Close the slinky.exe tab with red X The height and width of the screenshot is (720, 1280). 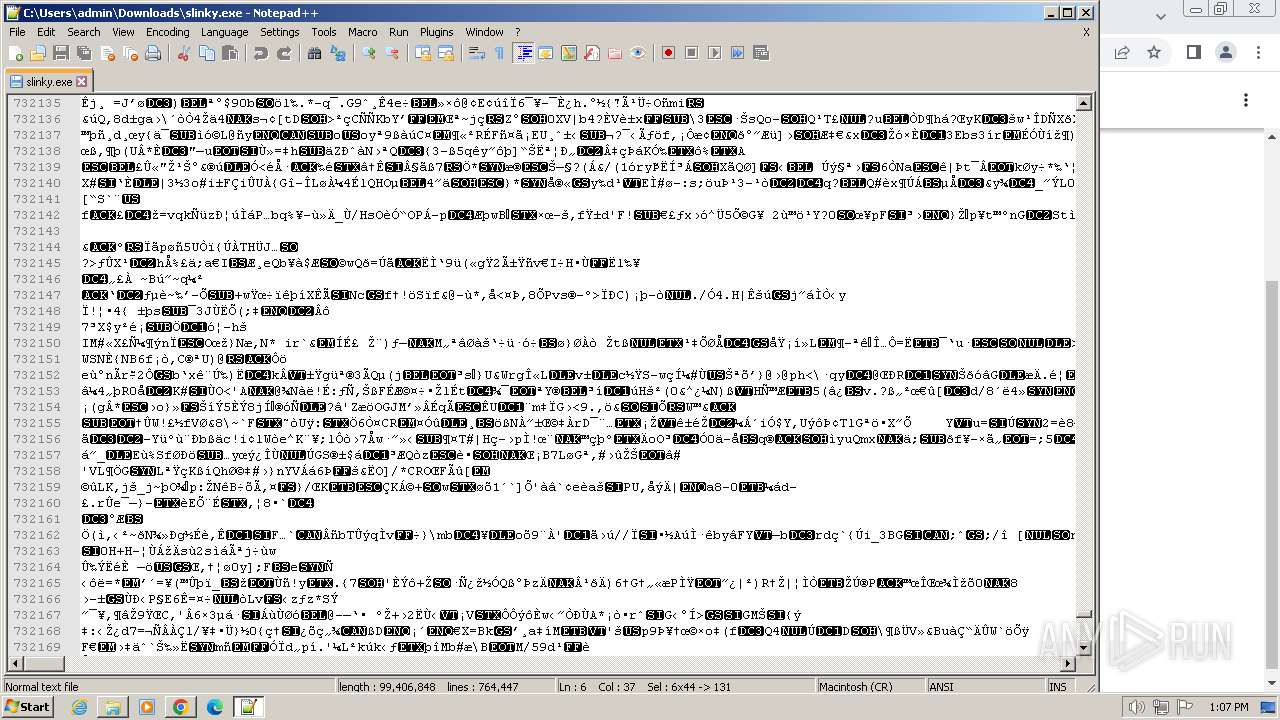pos(82,81)
